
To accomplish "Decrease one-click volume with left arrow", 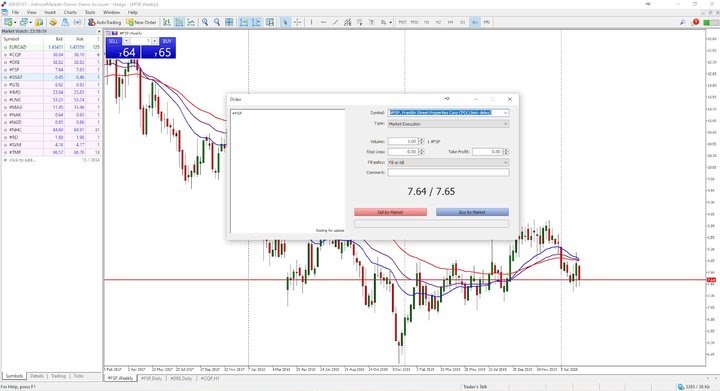I will point(126,41).
